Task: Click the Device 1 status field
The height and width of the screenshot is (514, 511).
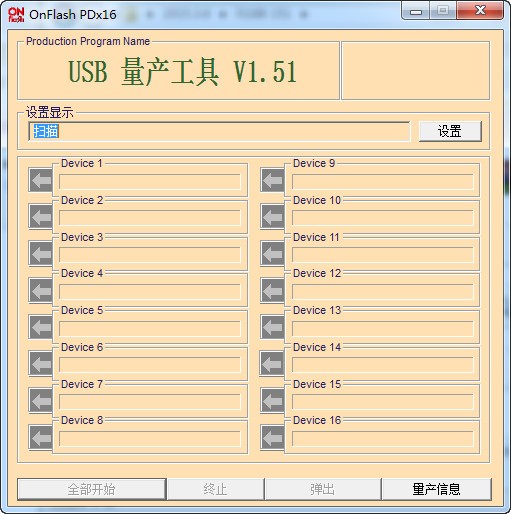Action: tap(150, 182)
